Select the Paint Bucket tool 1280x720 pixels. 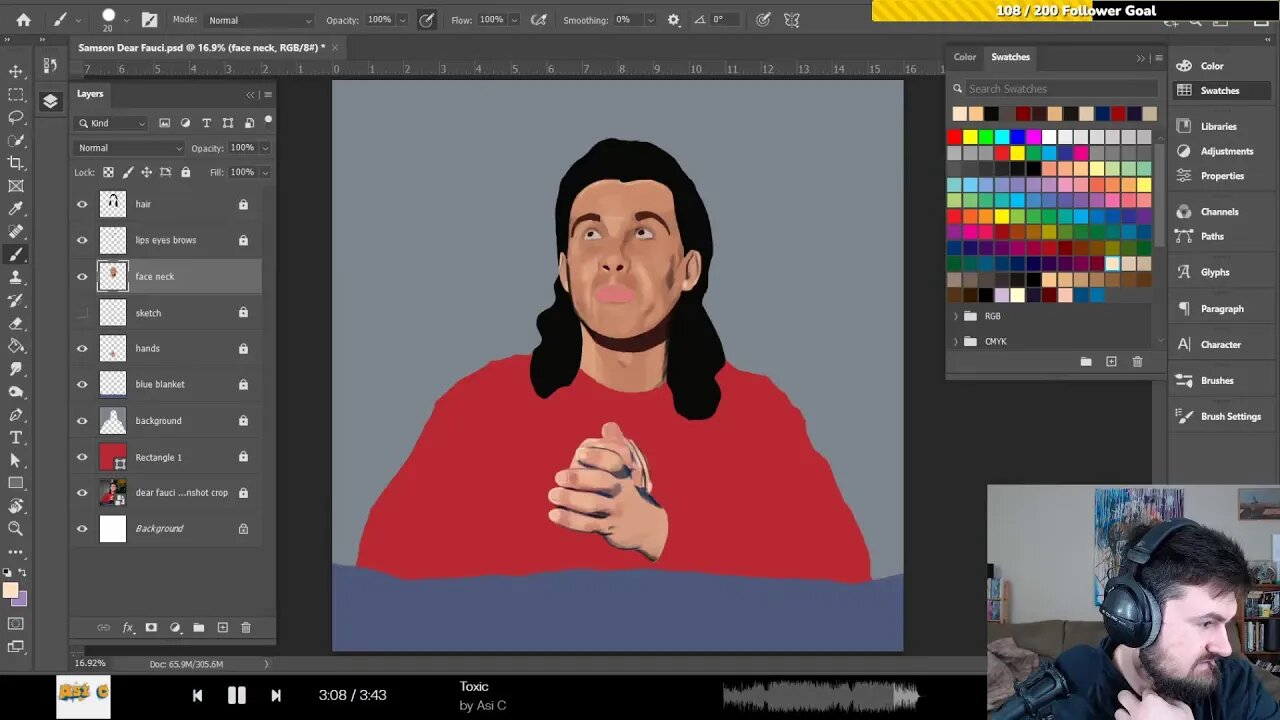click(x=16, y=346)
